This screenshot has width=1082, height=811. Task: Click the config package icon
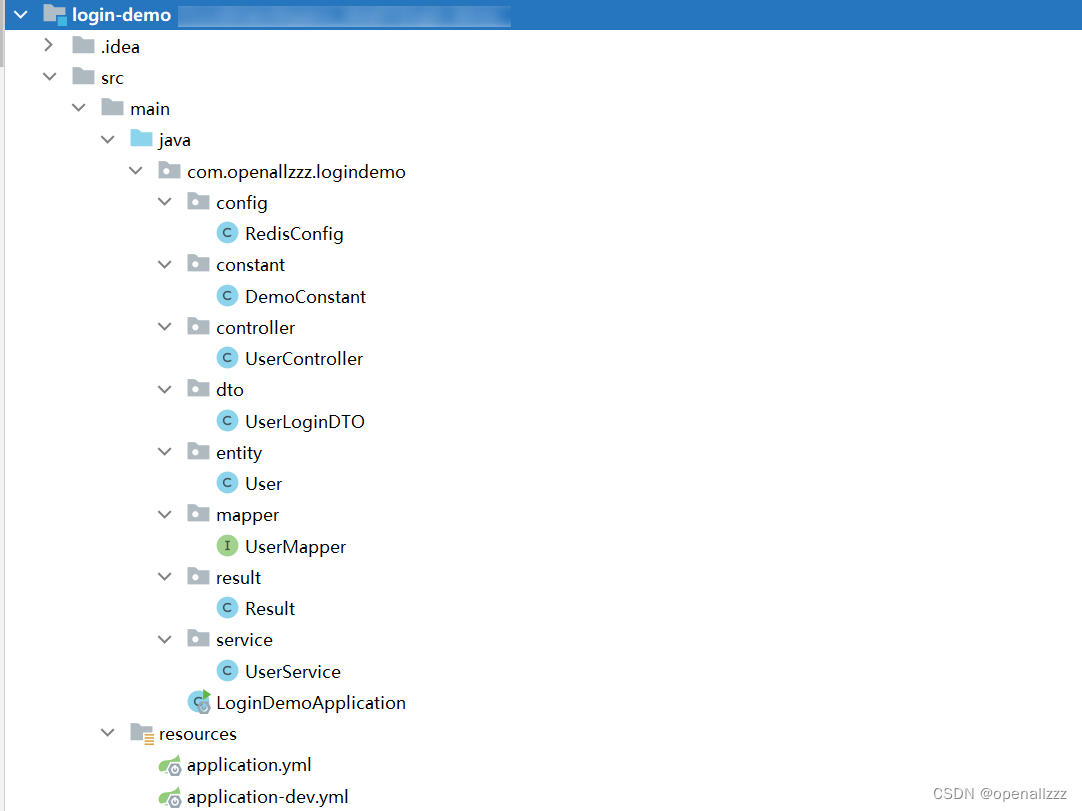tap(199, 201)
